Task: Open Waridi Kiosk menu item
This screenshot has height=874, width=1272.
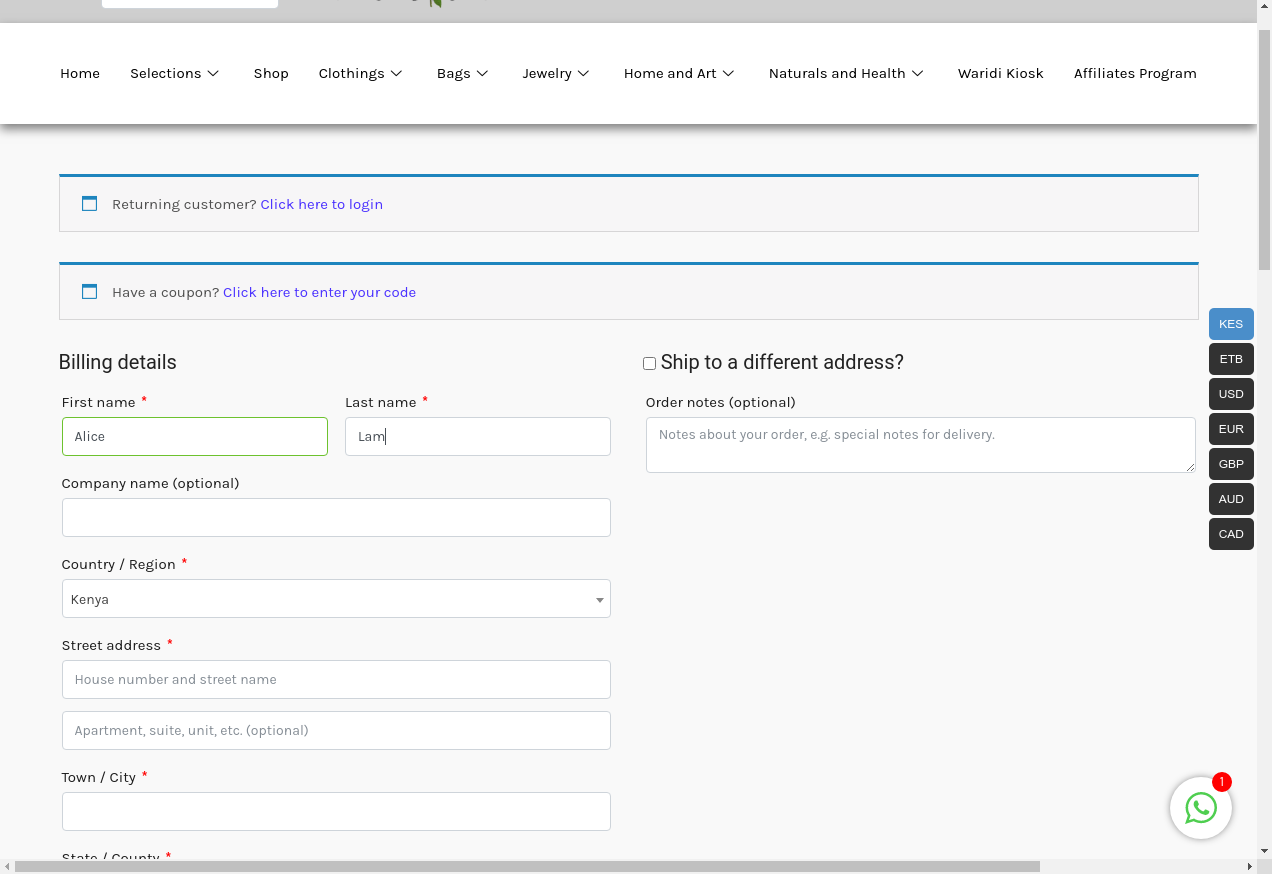Action: click(1000, 73)
